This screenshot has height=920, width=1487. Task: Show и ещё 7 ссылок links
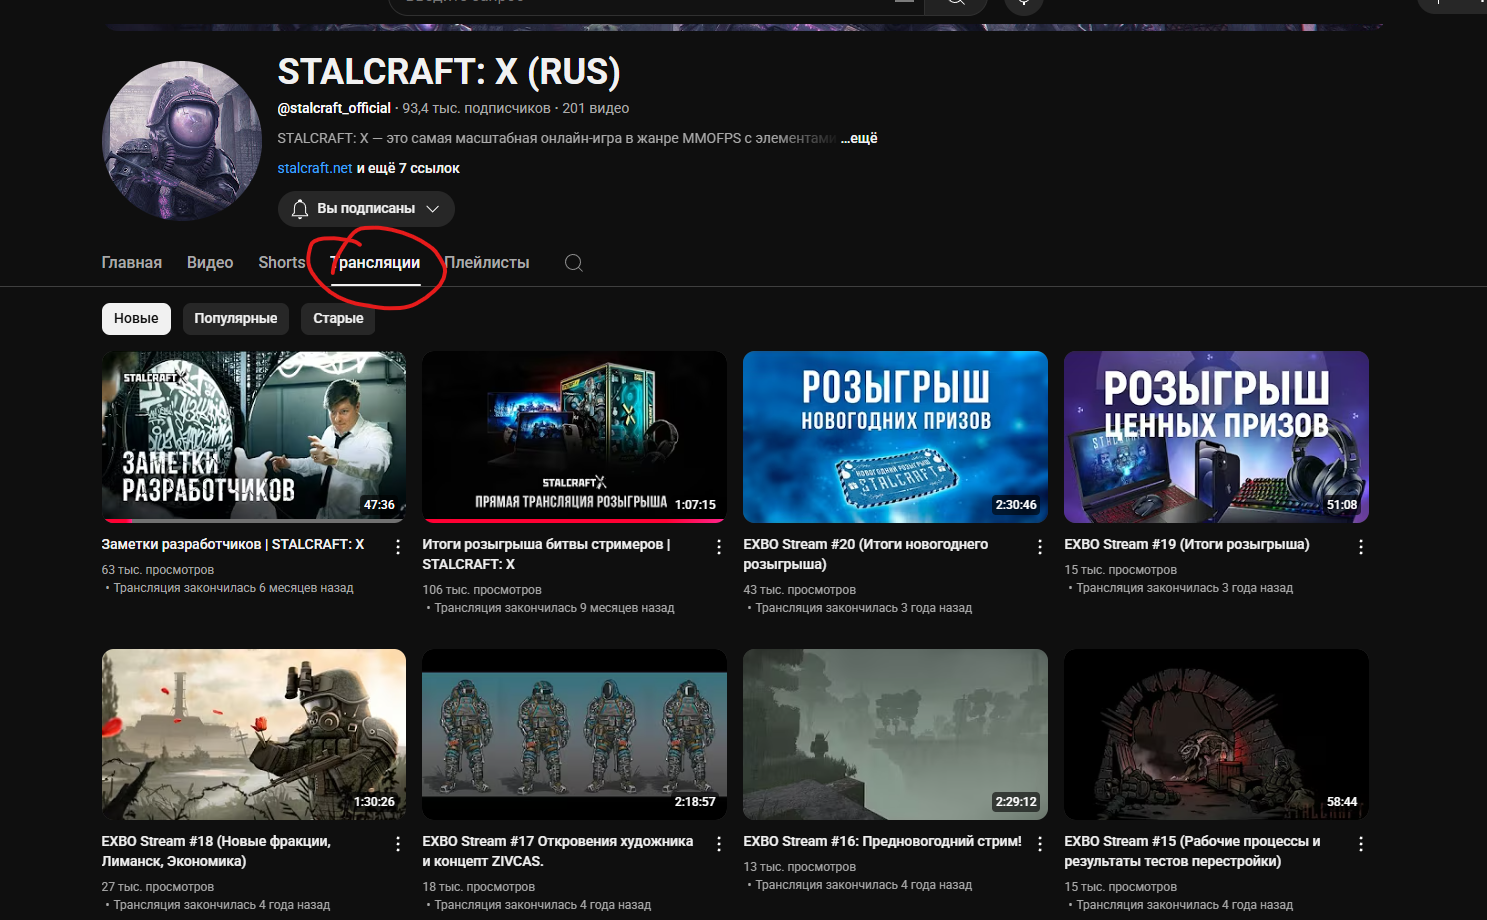pos(408,168)
